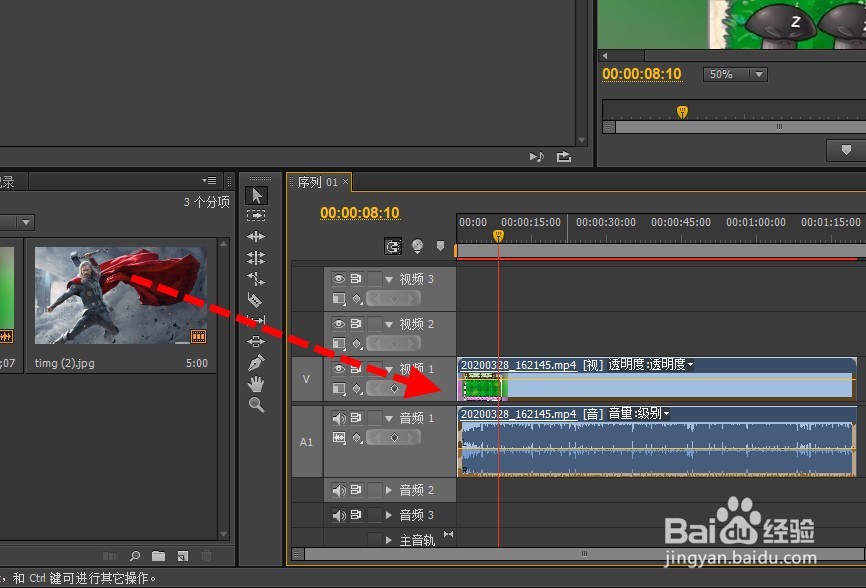Viewport: 866px width, 588px height.
Task: Mute 音频 3 track with speaker icon
Action: point(339,515)
